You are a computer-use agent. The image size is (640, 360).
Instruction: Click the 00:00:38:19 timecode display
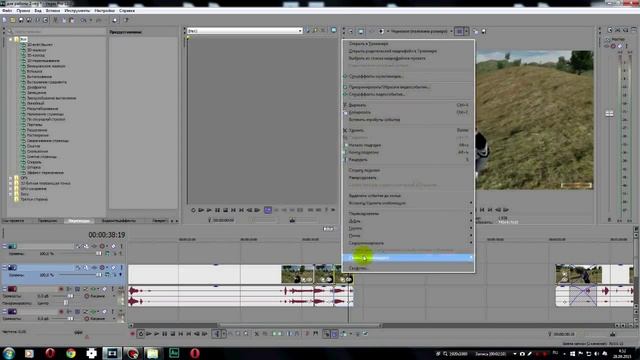[107, 235]
